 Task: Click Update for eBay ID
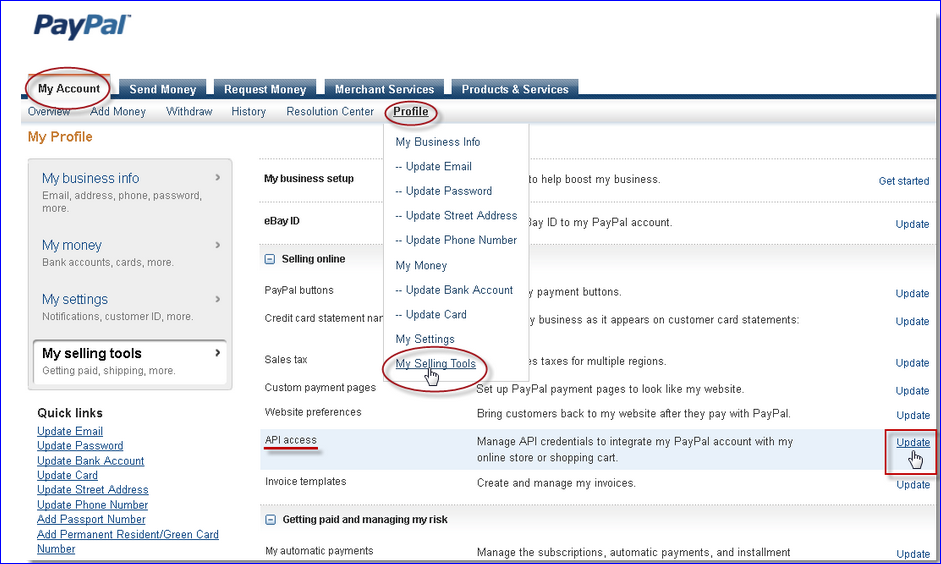pos(912,224)
